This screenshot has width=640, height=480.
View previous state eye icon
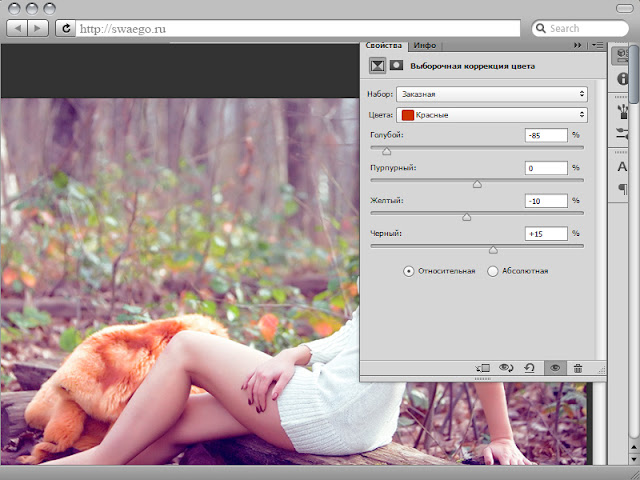coord(506,368)
